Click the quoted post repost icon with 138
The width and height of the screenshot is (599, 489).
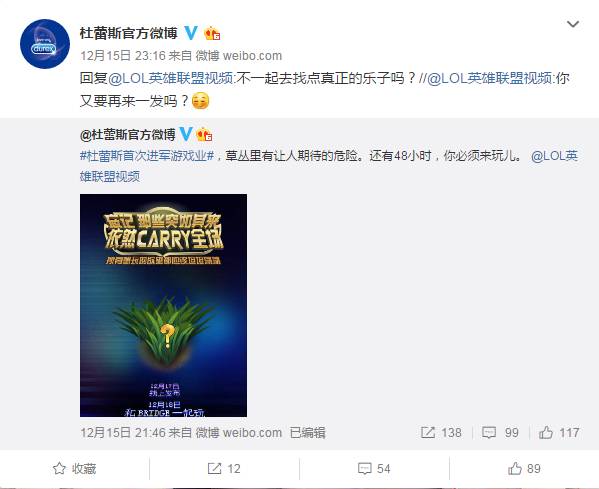[x=441, y=433]
